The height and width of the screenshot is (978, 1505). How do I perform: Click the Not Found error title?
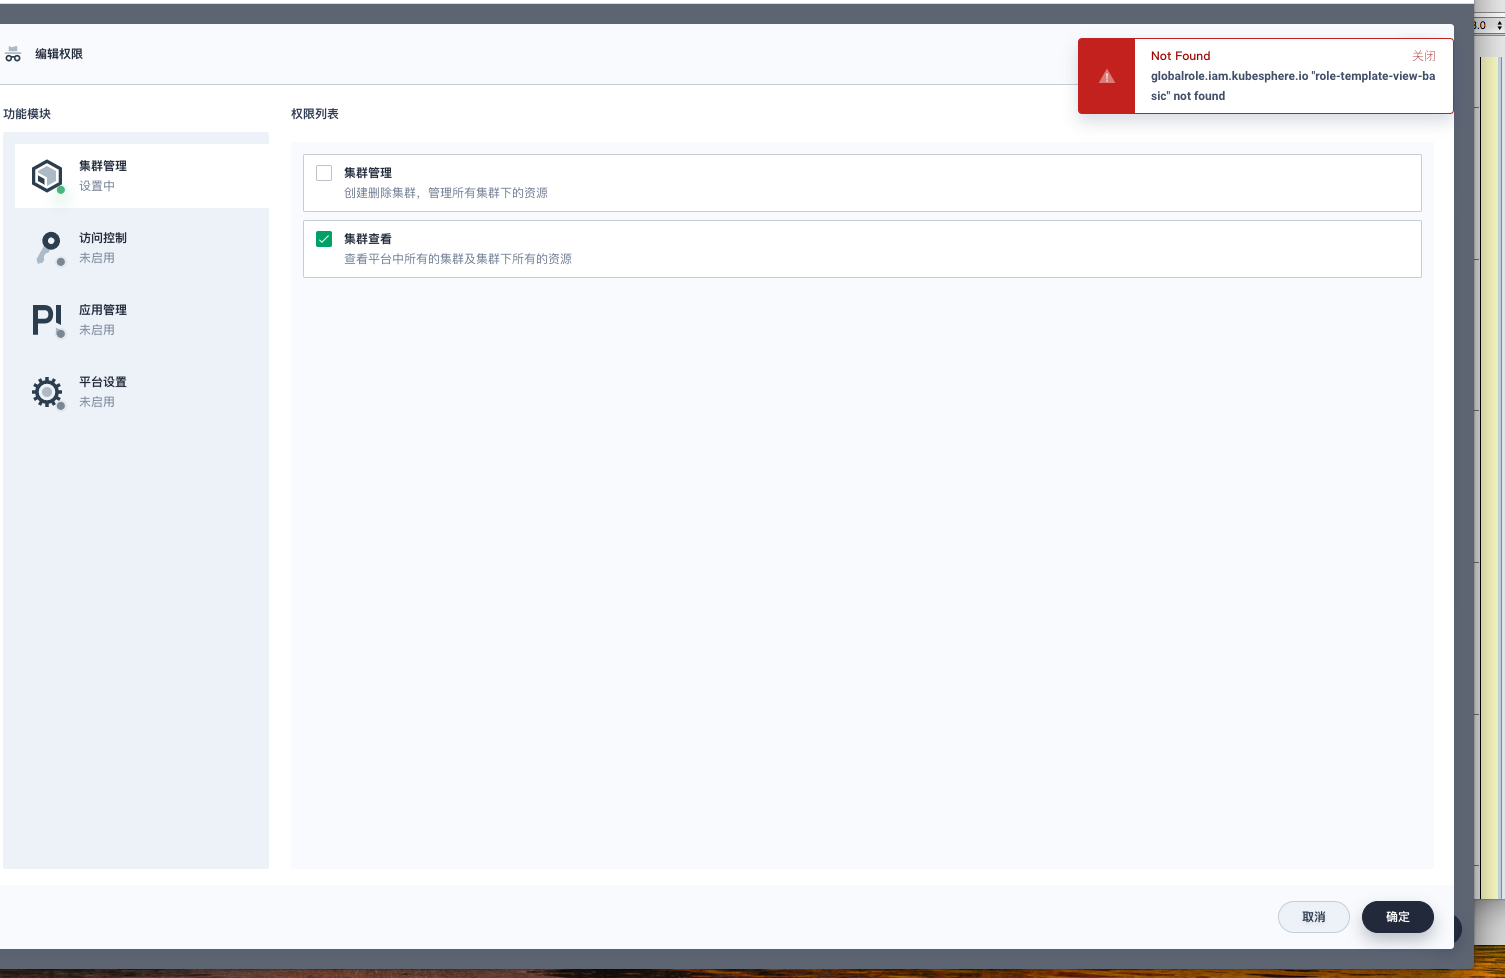1180,56
